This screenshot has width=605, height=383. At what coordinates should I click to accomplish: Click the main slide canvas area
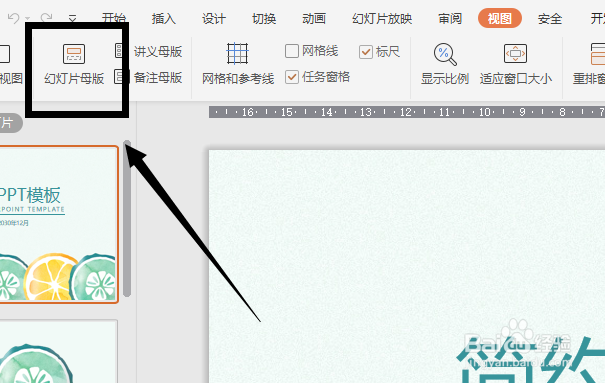[407, 266]
